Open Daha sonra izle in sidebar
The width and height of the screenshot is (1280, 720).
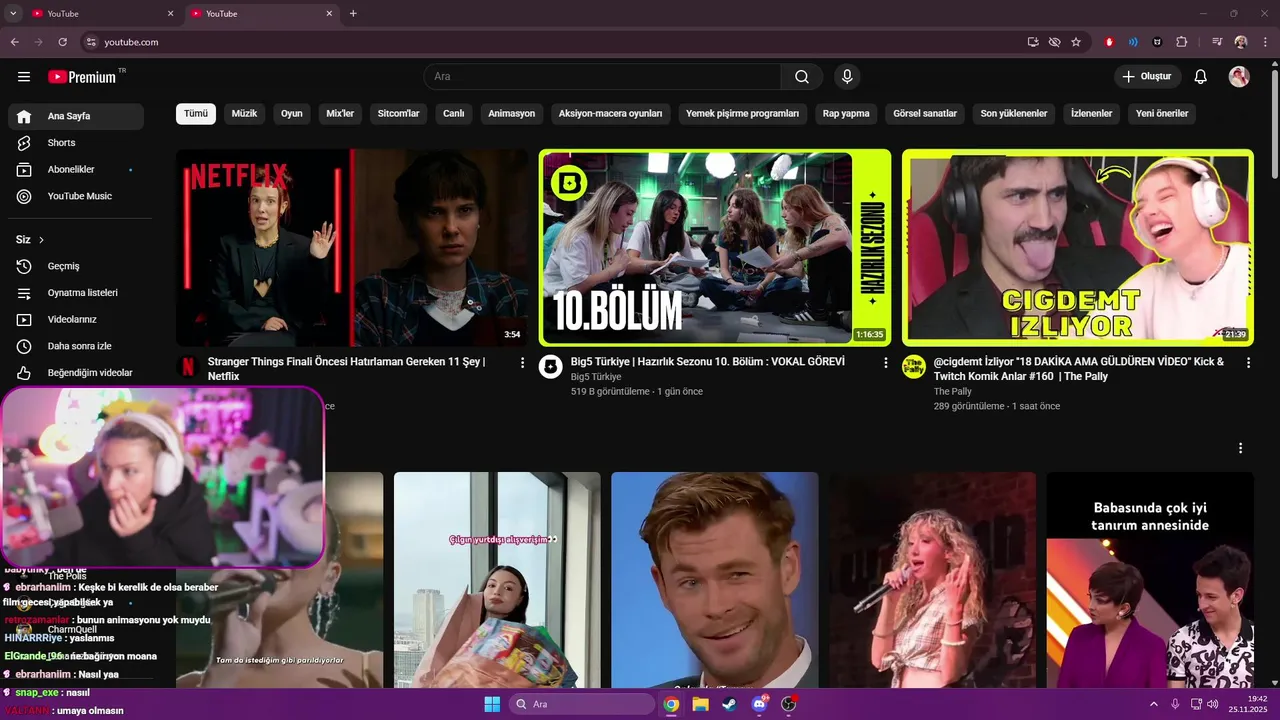tap(76, 346)
